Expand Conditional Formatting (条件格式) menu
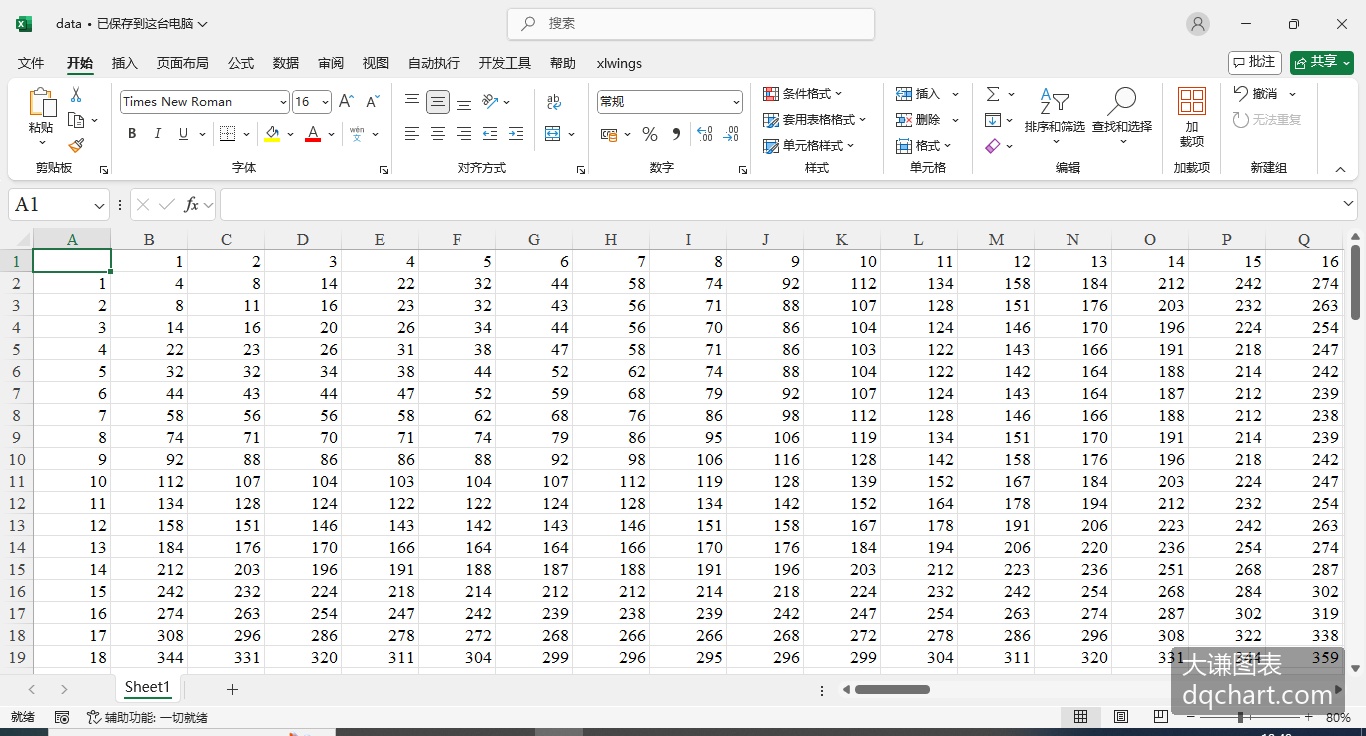 [803, 94]
